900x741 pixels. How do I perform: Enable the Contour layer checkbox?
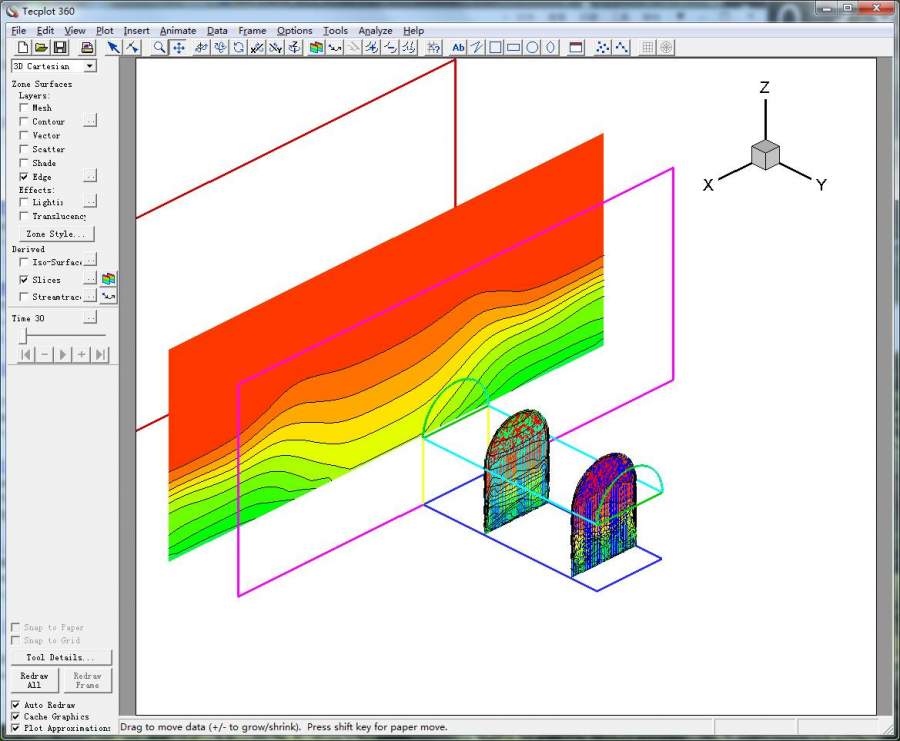(x=25, y=121)
